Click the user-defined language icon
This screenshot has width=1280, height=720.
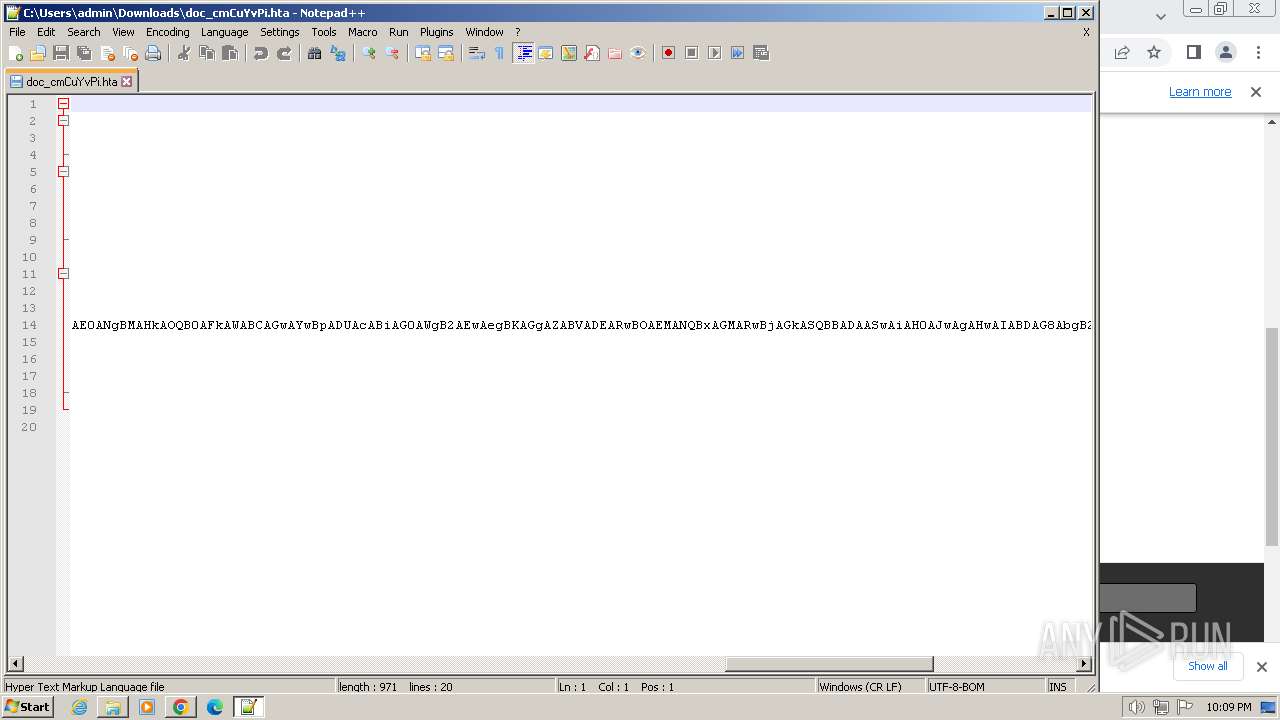click(546, 53)
